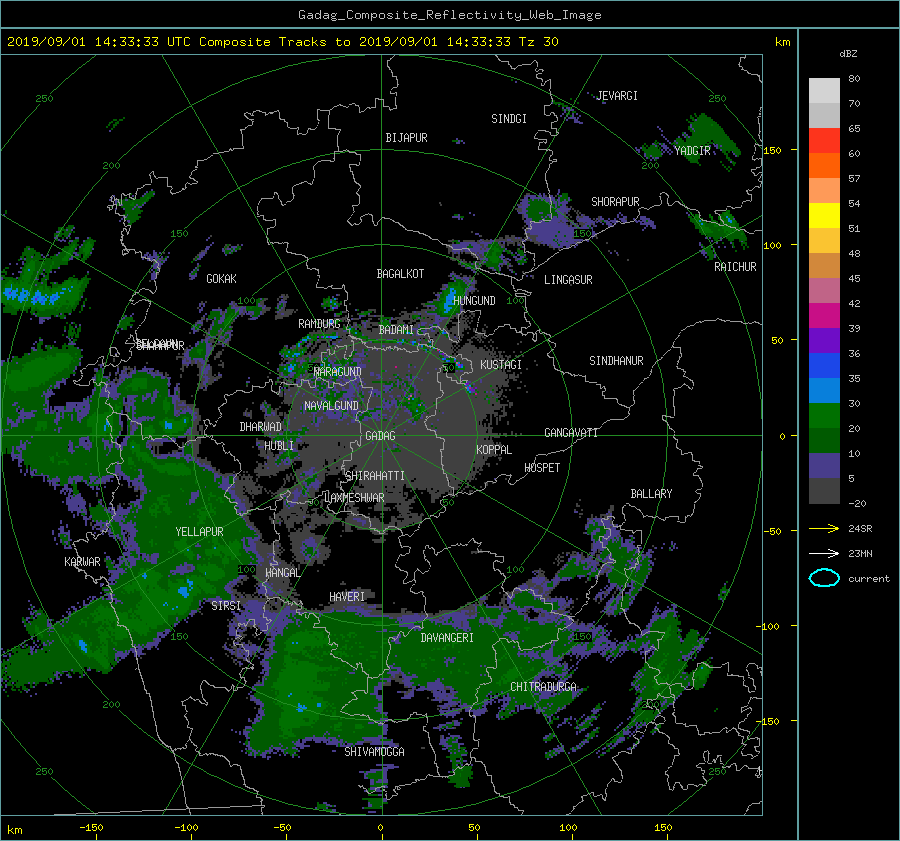Click the cyan current ellipse legend icon
This screenshot has width=900, height=841.
point(824,578)
